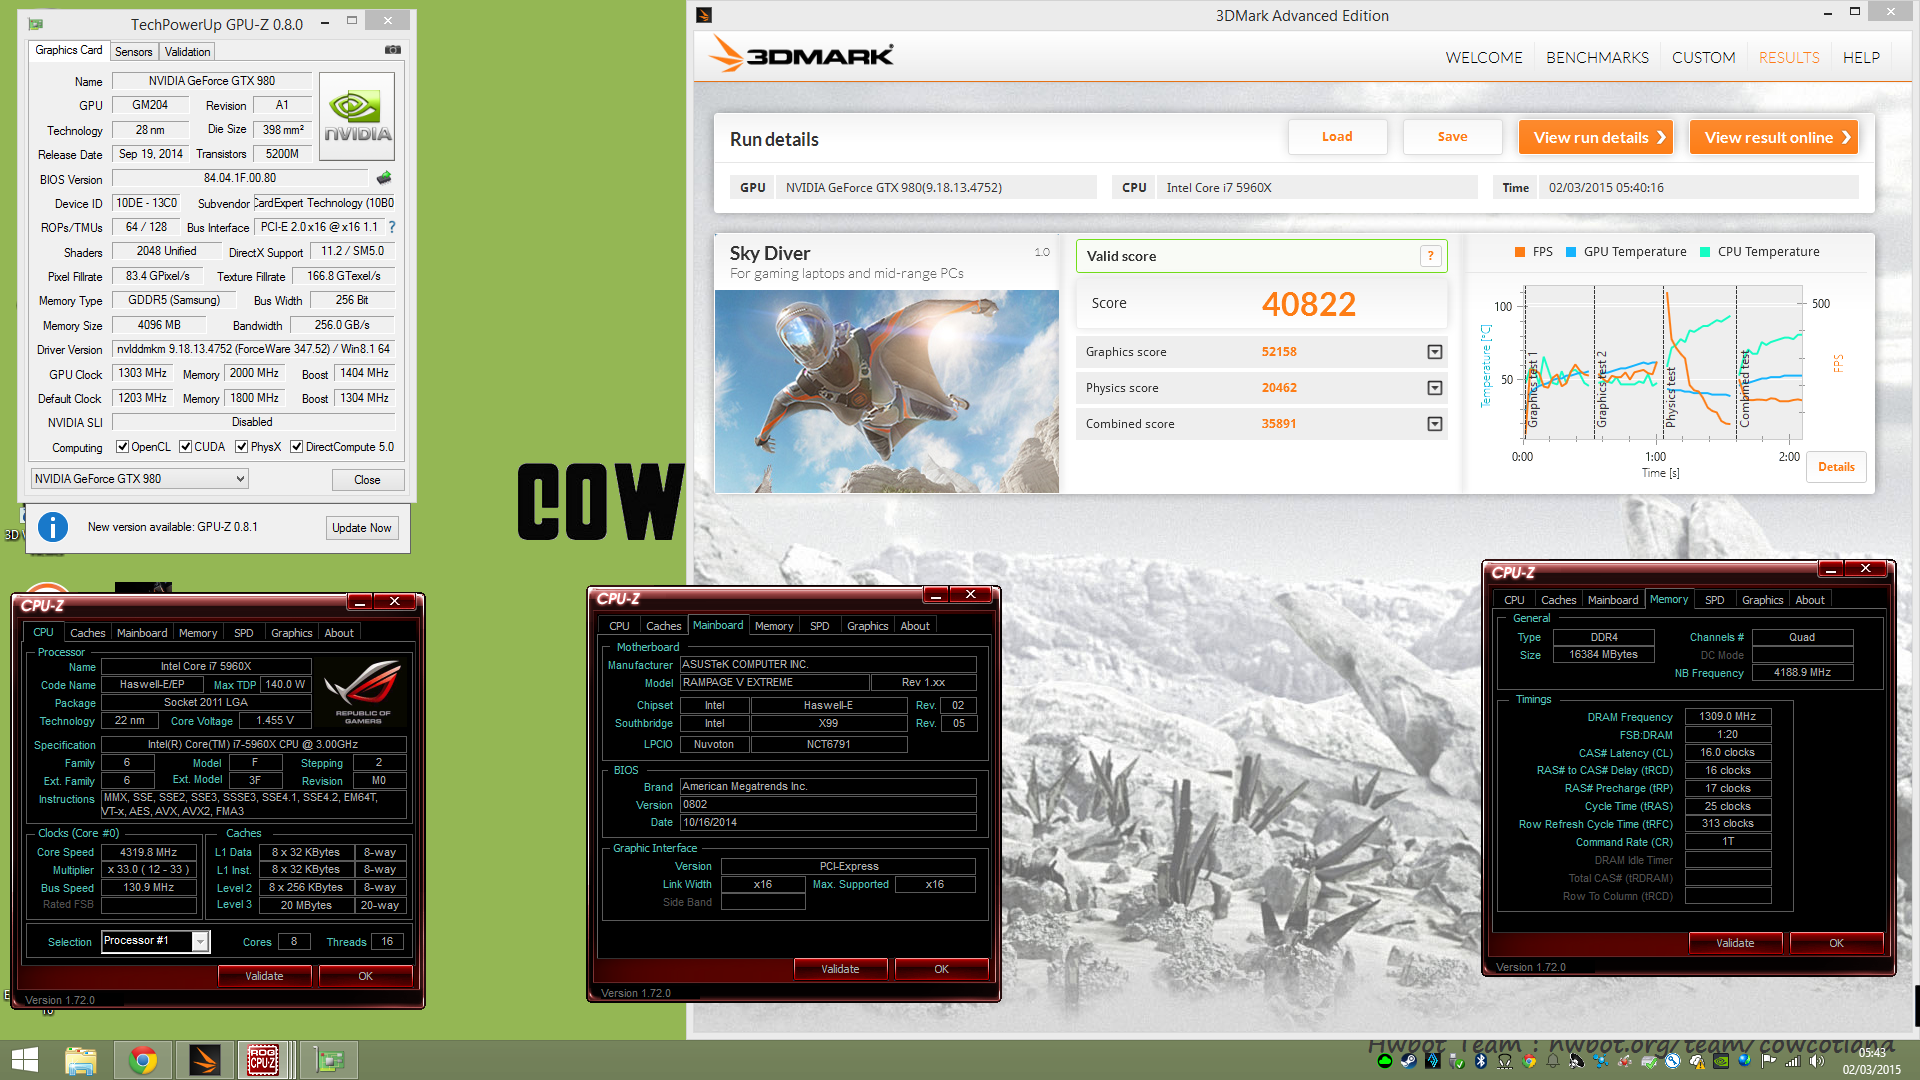The height and width of the screenshot is (1080, 1920).
Task: Toggle the OpenCL checkbox
Action: pyautogui.click(x=122, y=447)
